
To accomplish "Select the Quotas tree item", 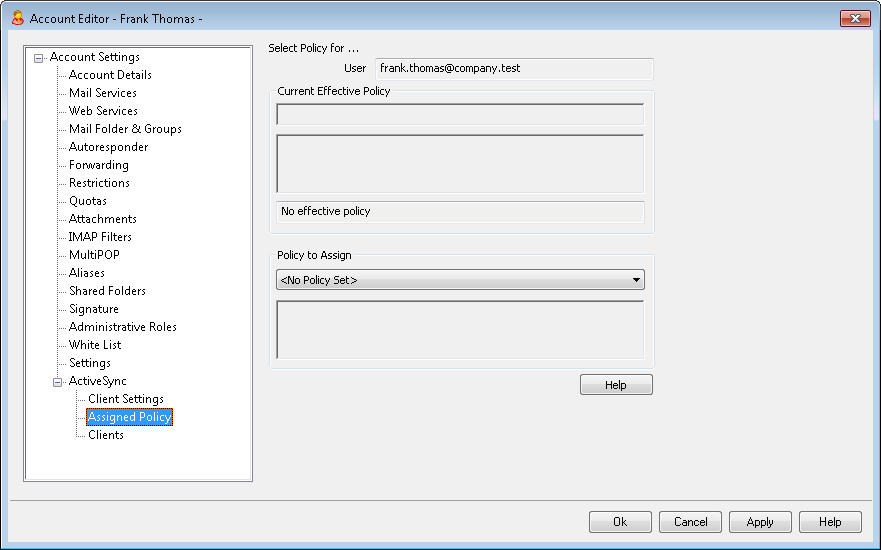I will (88, 201).
